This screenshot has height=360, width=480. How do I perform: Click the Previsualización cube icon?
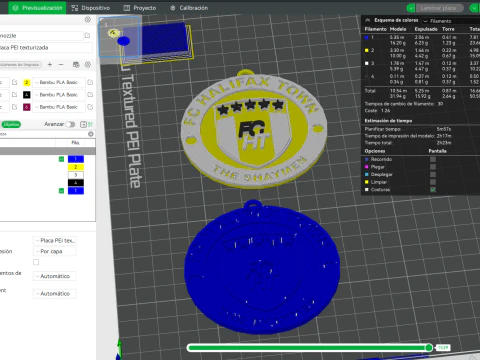coord(15,8)
